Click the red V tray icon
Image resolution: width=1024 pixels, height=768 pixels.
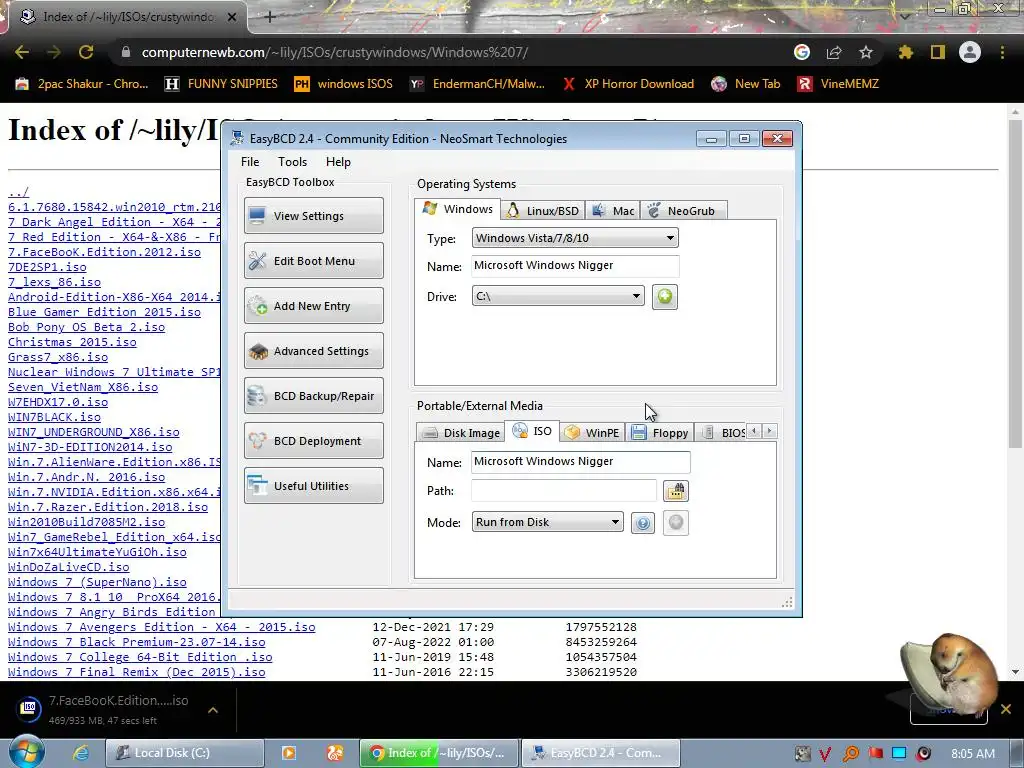pyautogui.click(x=825, y=754)
